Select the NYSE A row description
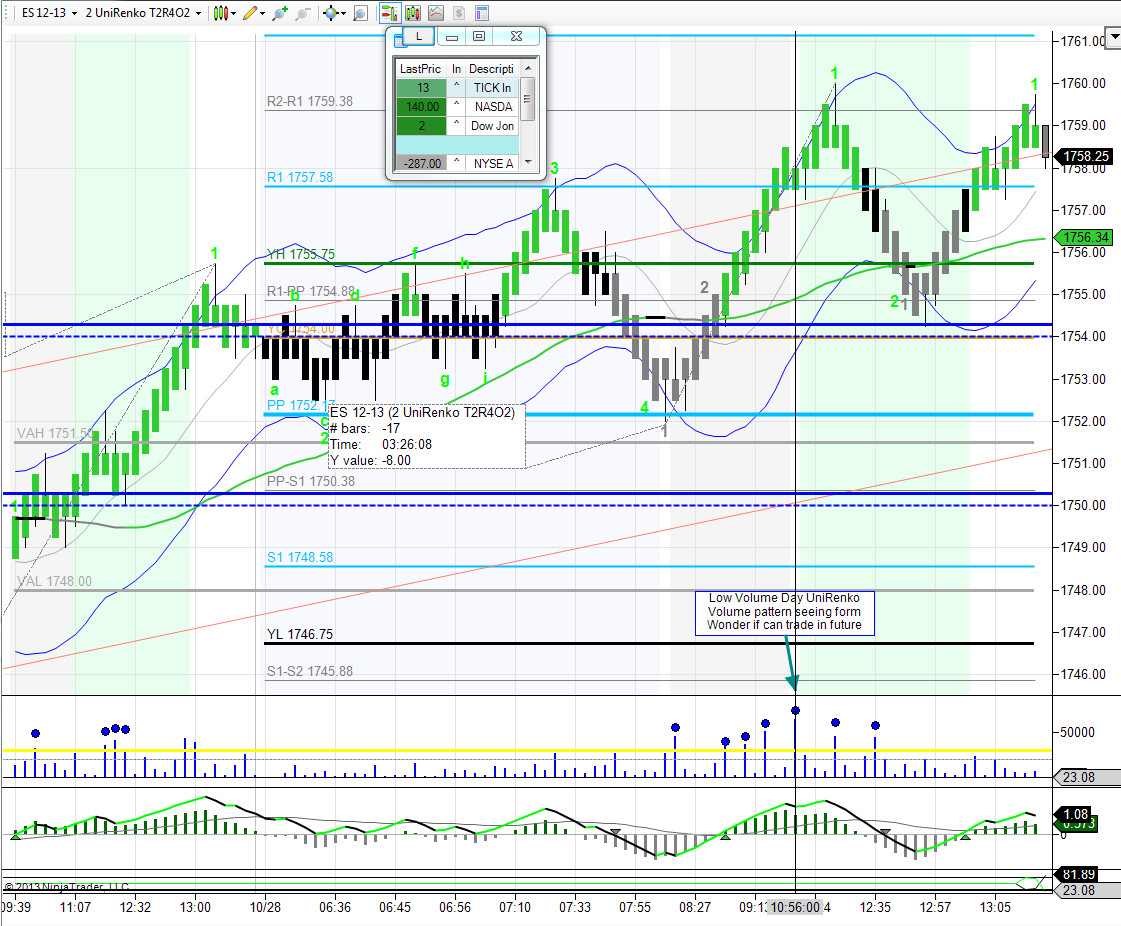 [493, 164]
